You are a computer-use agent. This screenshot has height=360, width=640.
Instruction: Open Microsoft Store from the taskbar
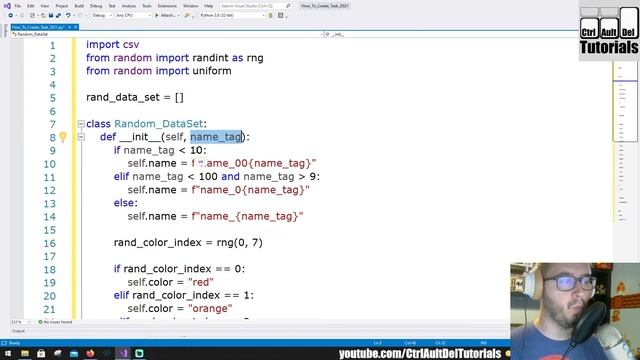tap(41, 353)
